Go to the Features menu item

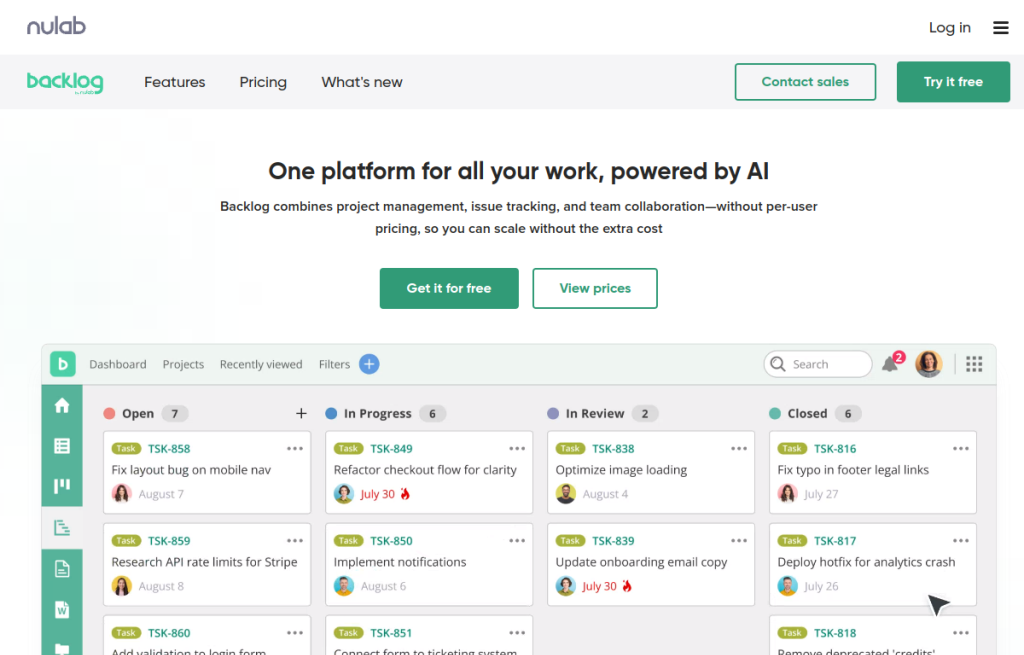(174, 82)
